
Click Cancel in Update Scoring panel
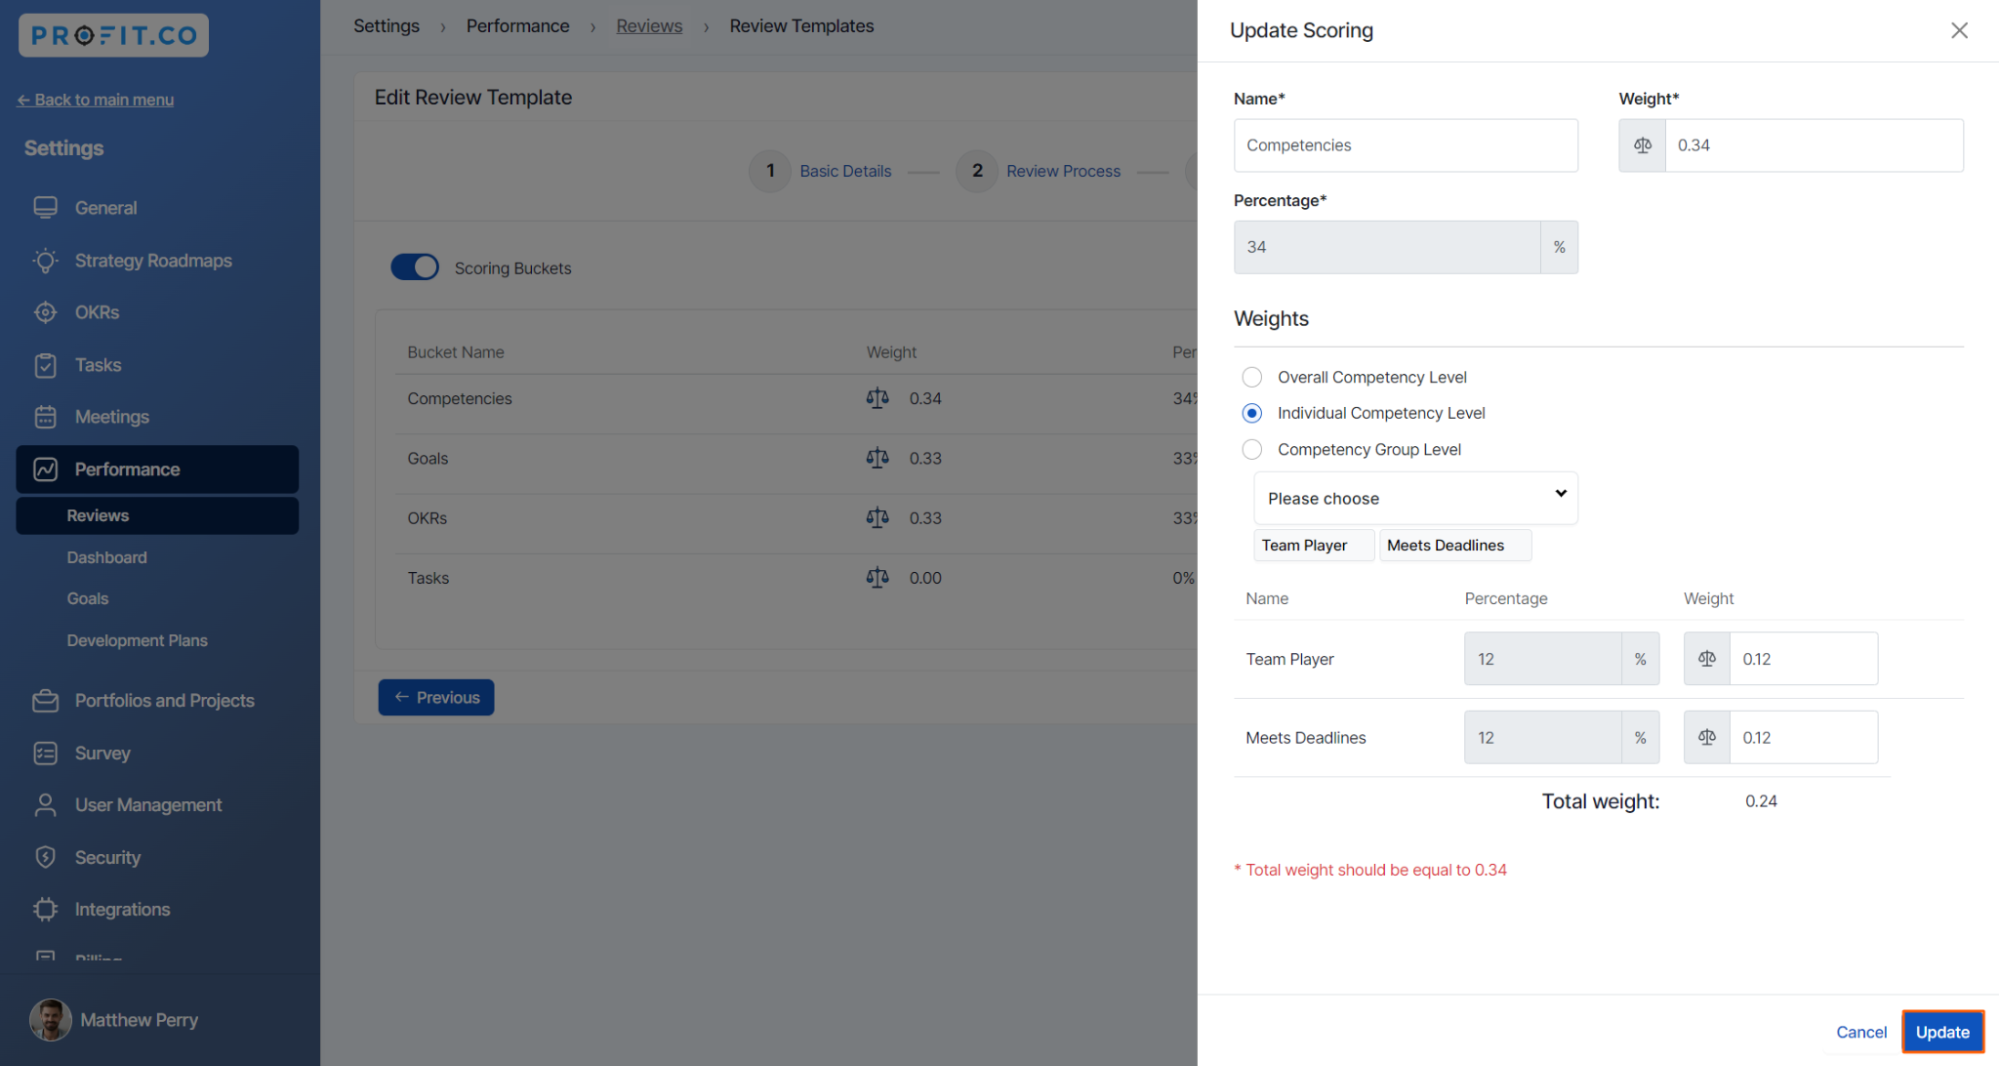1860,1032
